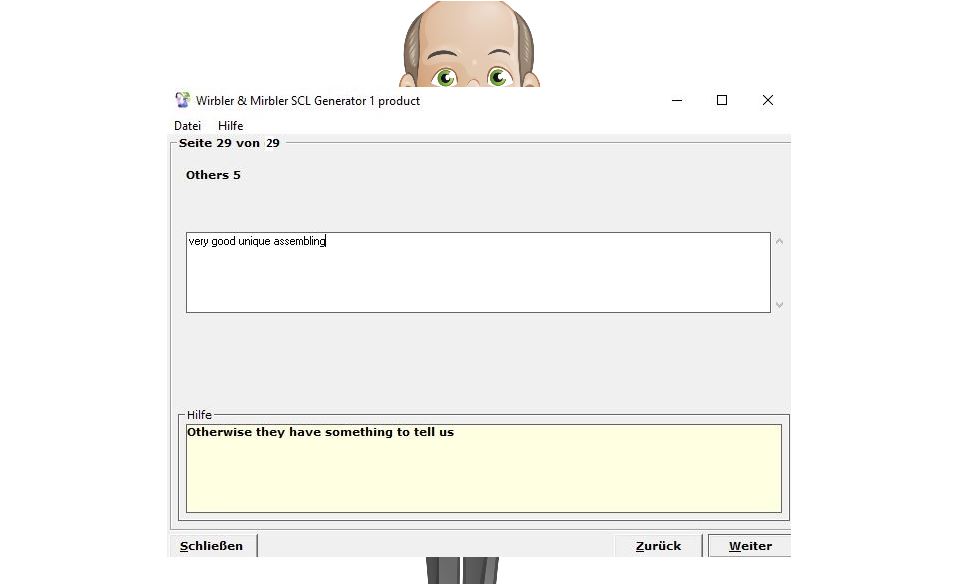The width and height of the screenshot is (957, 584).
Task: Click the text area scroll up arrow
Action: (x=779, y=241)
